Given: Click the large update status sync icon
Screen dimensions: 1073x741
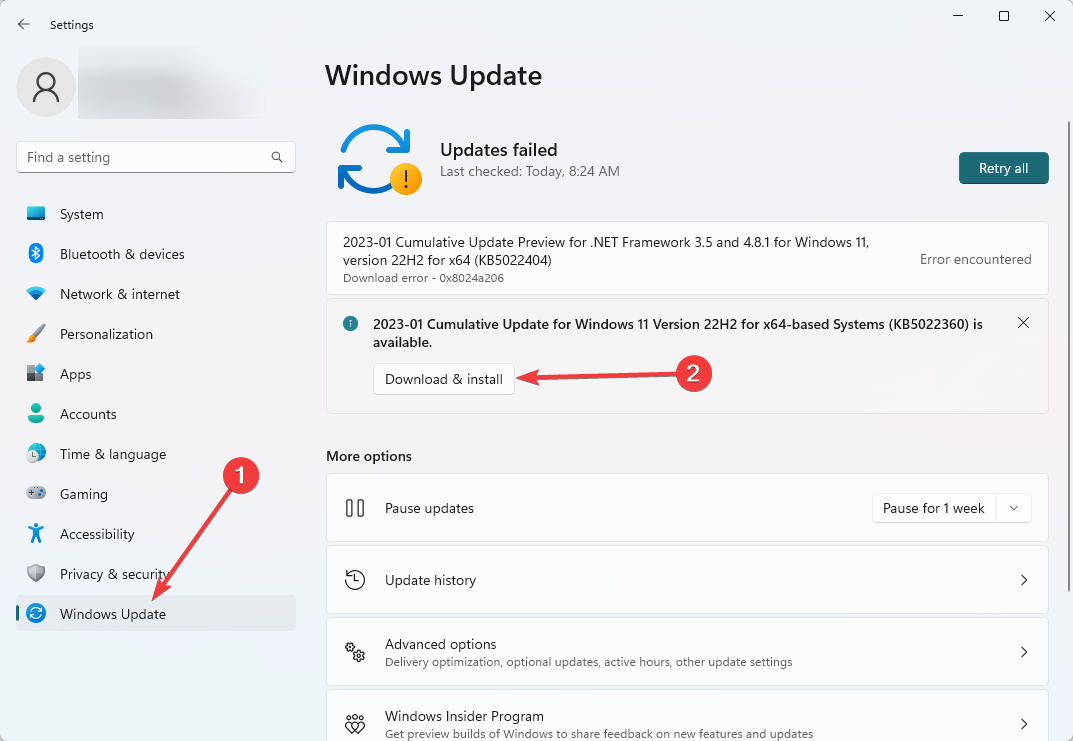Looking at the screenshot, I should [379, 160].
